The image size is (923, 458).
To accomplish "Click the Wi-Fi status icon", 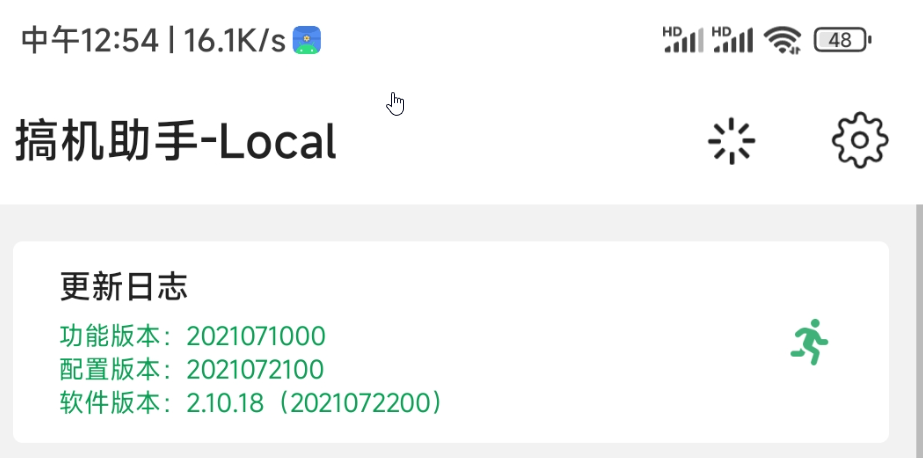I will [782, 40].
